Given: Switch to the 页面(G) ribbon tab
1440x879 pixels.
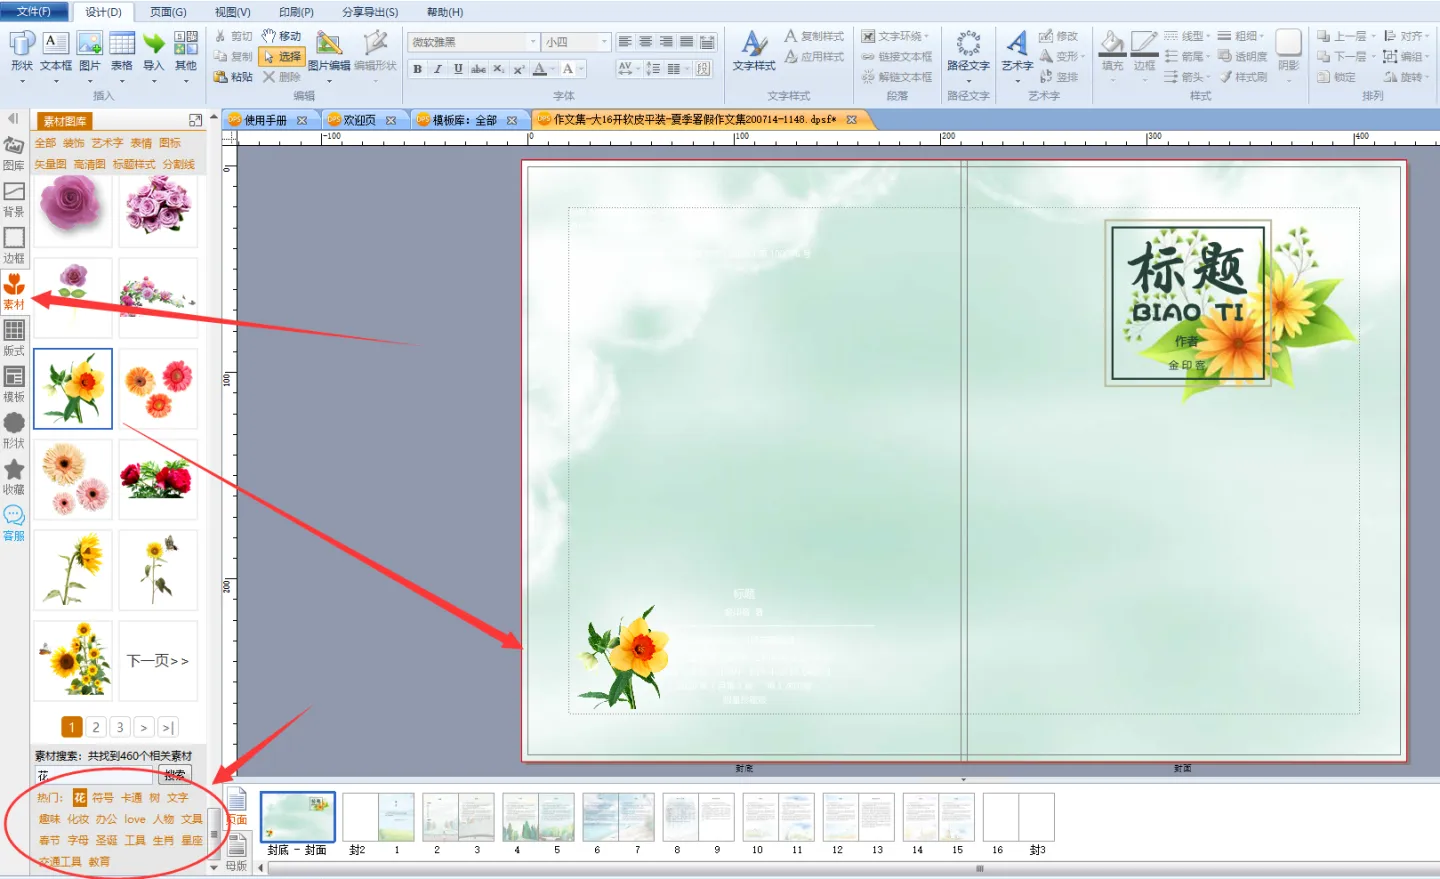Looking at the screenshot, I should coord(168,12).
